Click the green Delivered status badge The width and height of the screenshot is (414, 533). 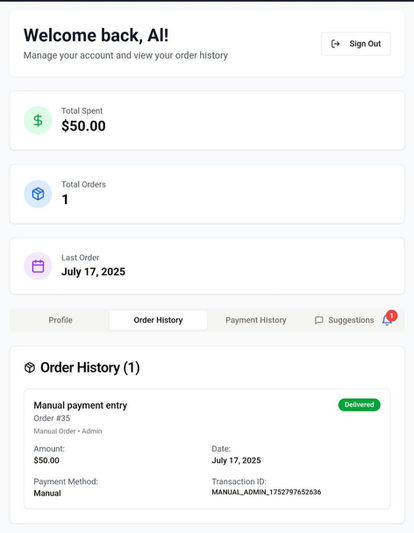click(x=359, y=405)
